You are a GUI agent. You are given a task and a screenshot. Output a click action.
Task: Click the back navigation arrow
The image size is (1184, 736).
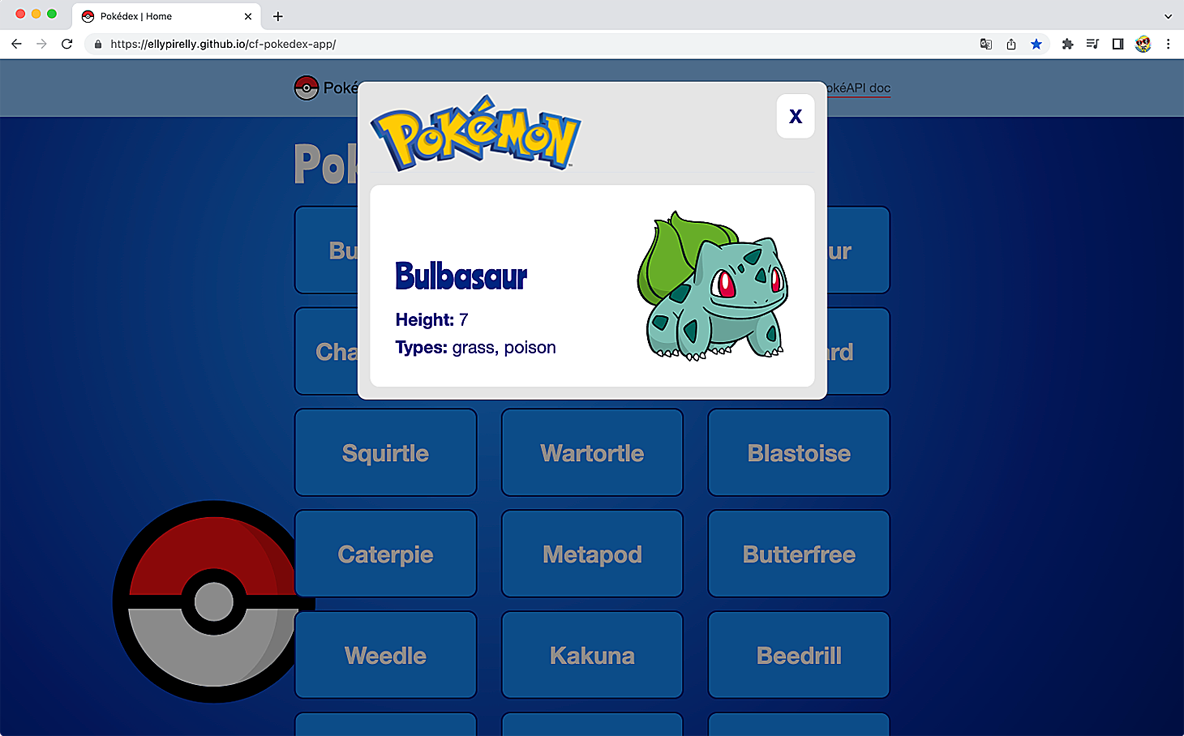tap(16, 44)
